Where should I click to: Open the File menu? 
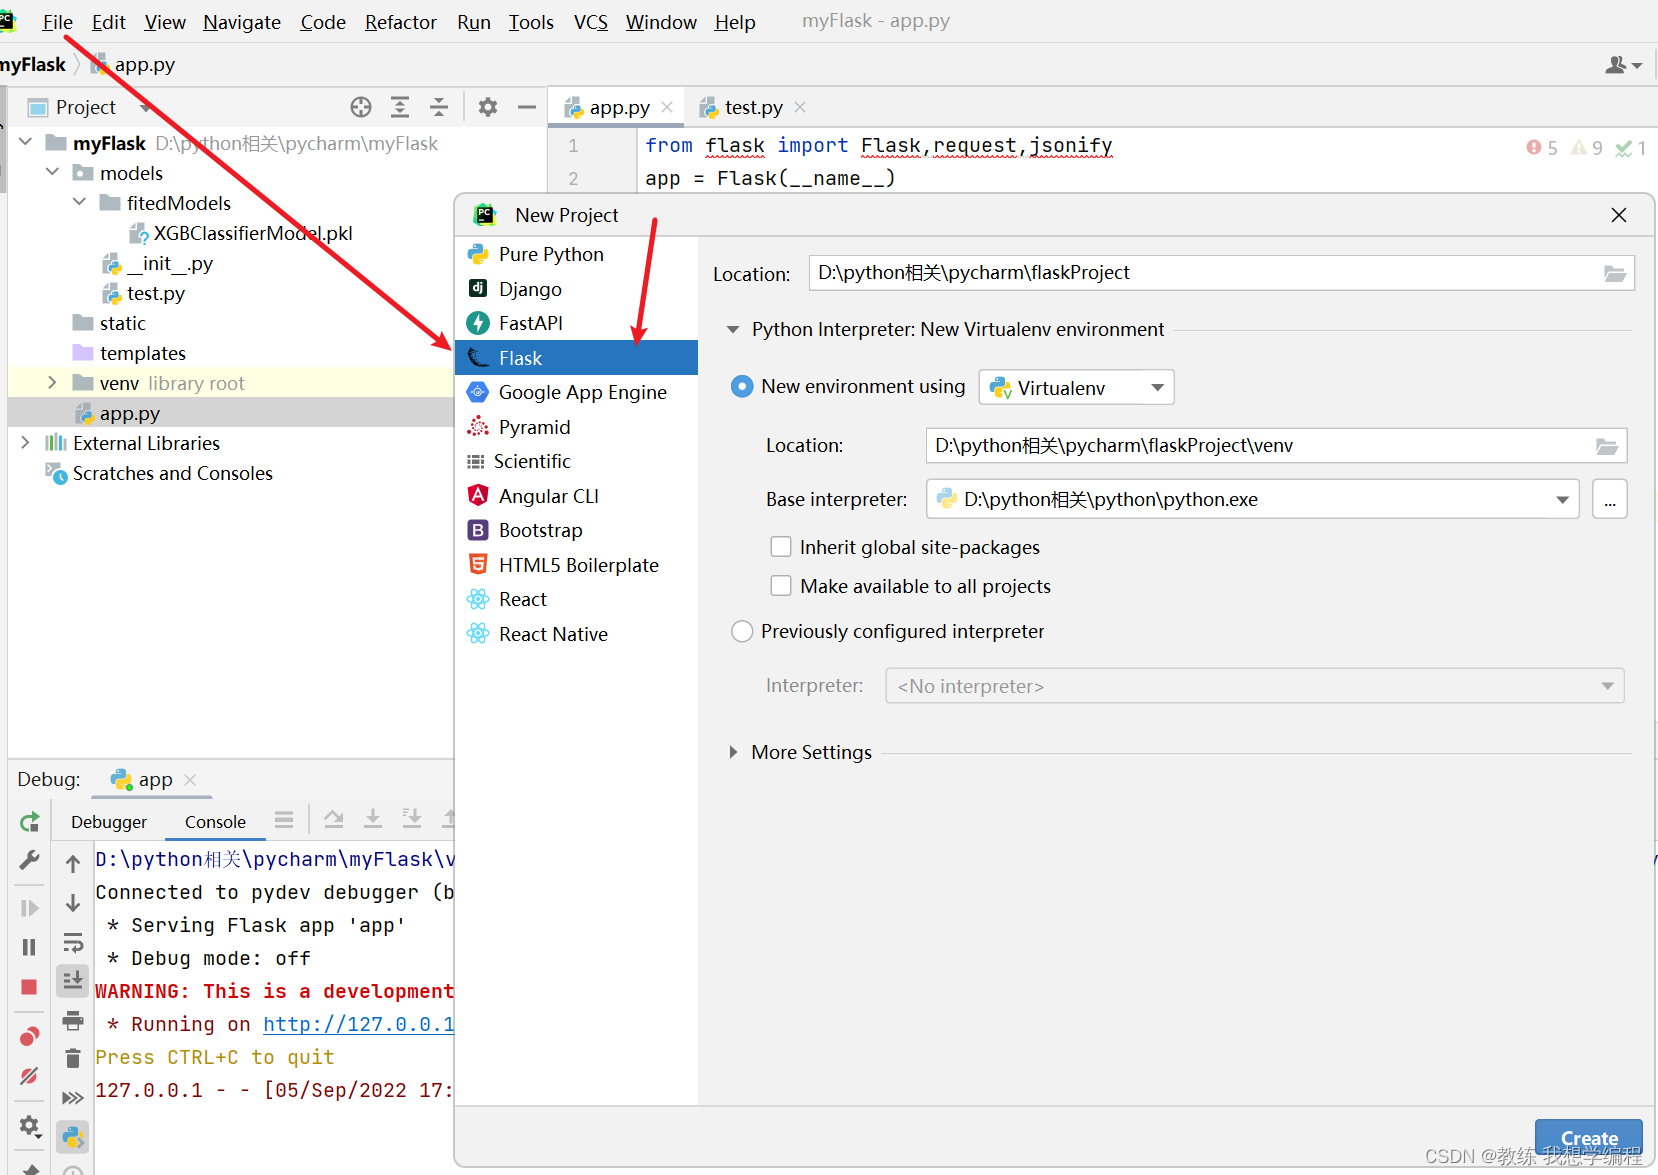tap(57, 22)
